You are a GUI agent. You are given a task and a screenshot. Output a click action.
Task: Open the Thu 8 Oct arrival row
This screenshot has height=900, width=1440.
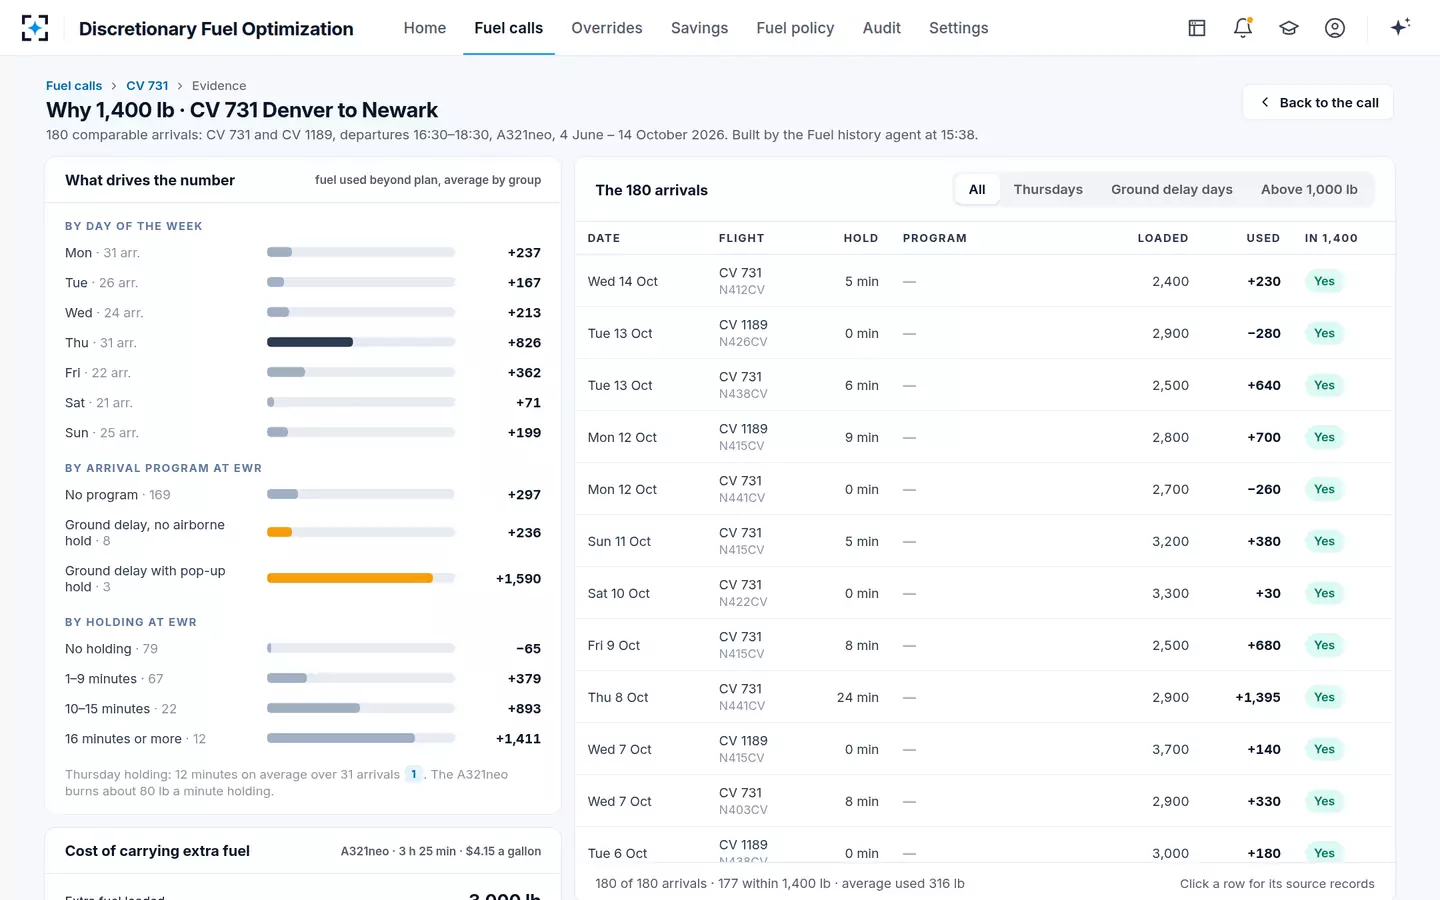(985, 697)
